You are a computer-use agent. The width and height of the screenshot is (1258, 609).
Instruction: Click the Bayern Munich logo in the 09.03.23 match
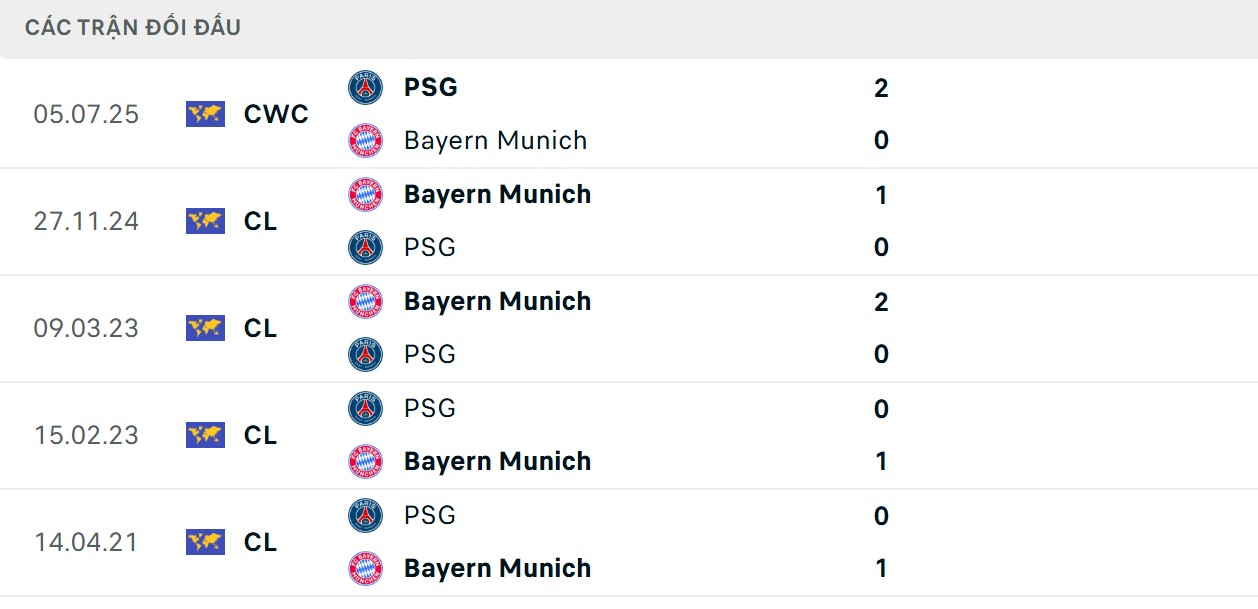[x=366, y=300]
